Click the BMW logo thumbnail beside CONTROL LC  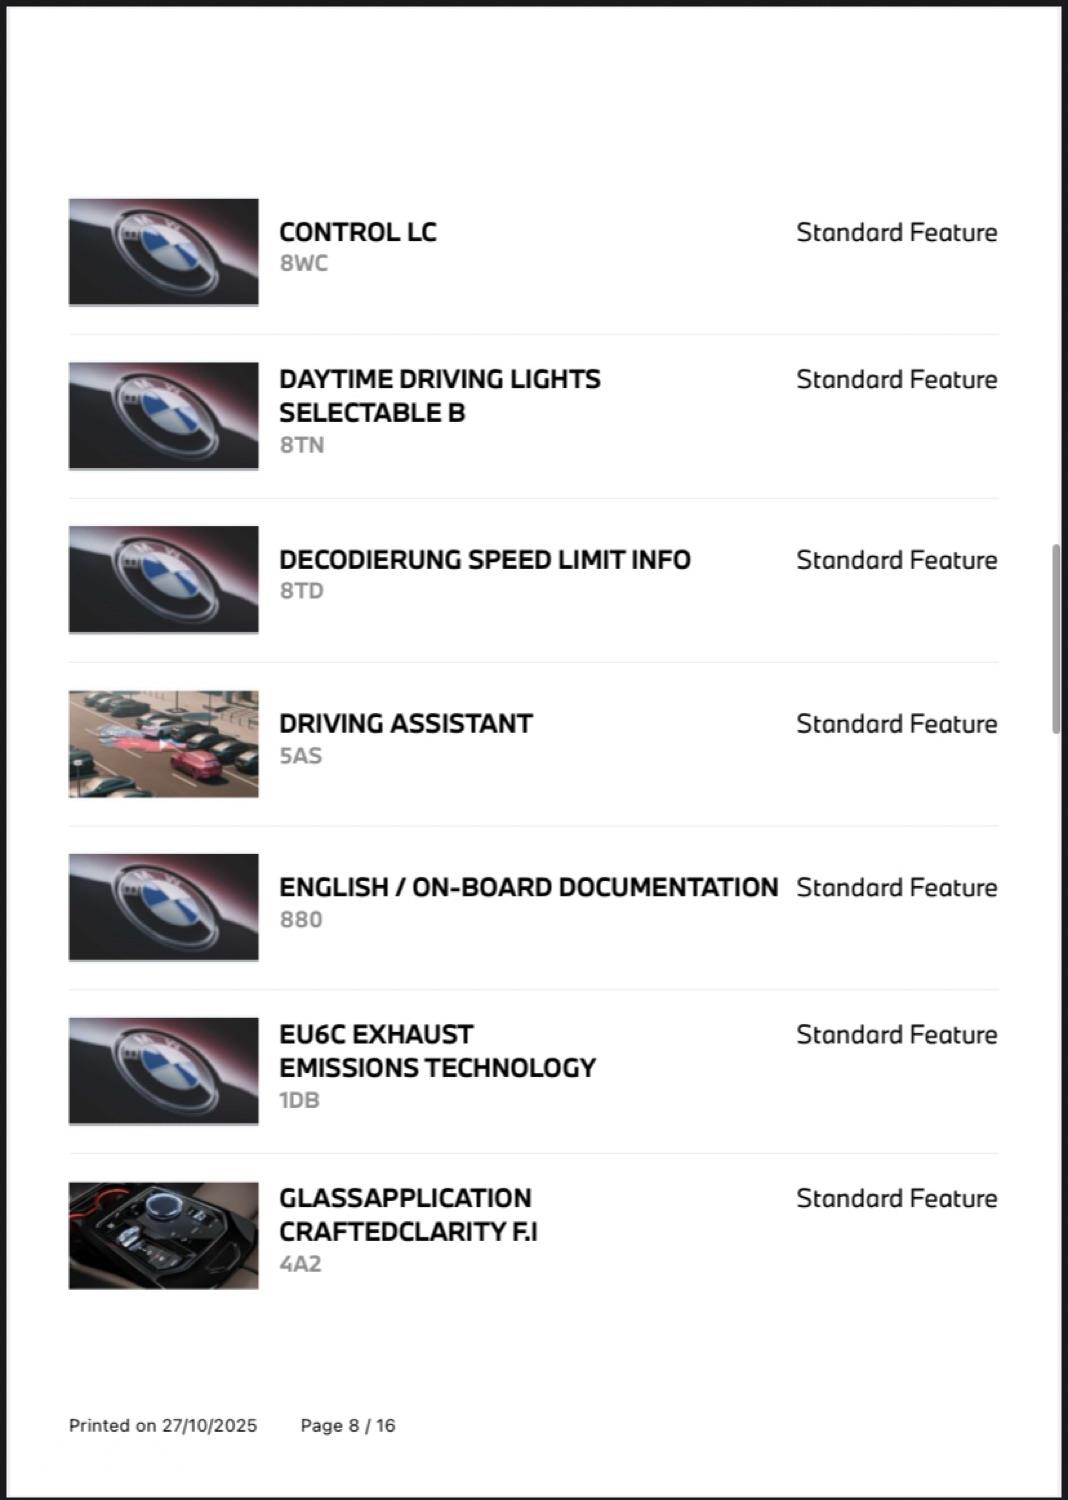point(163,251)
